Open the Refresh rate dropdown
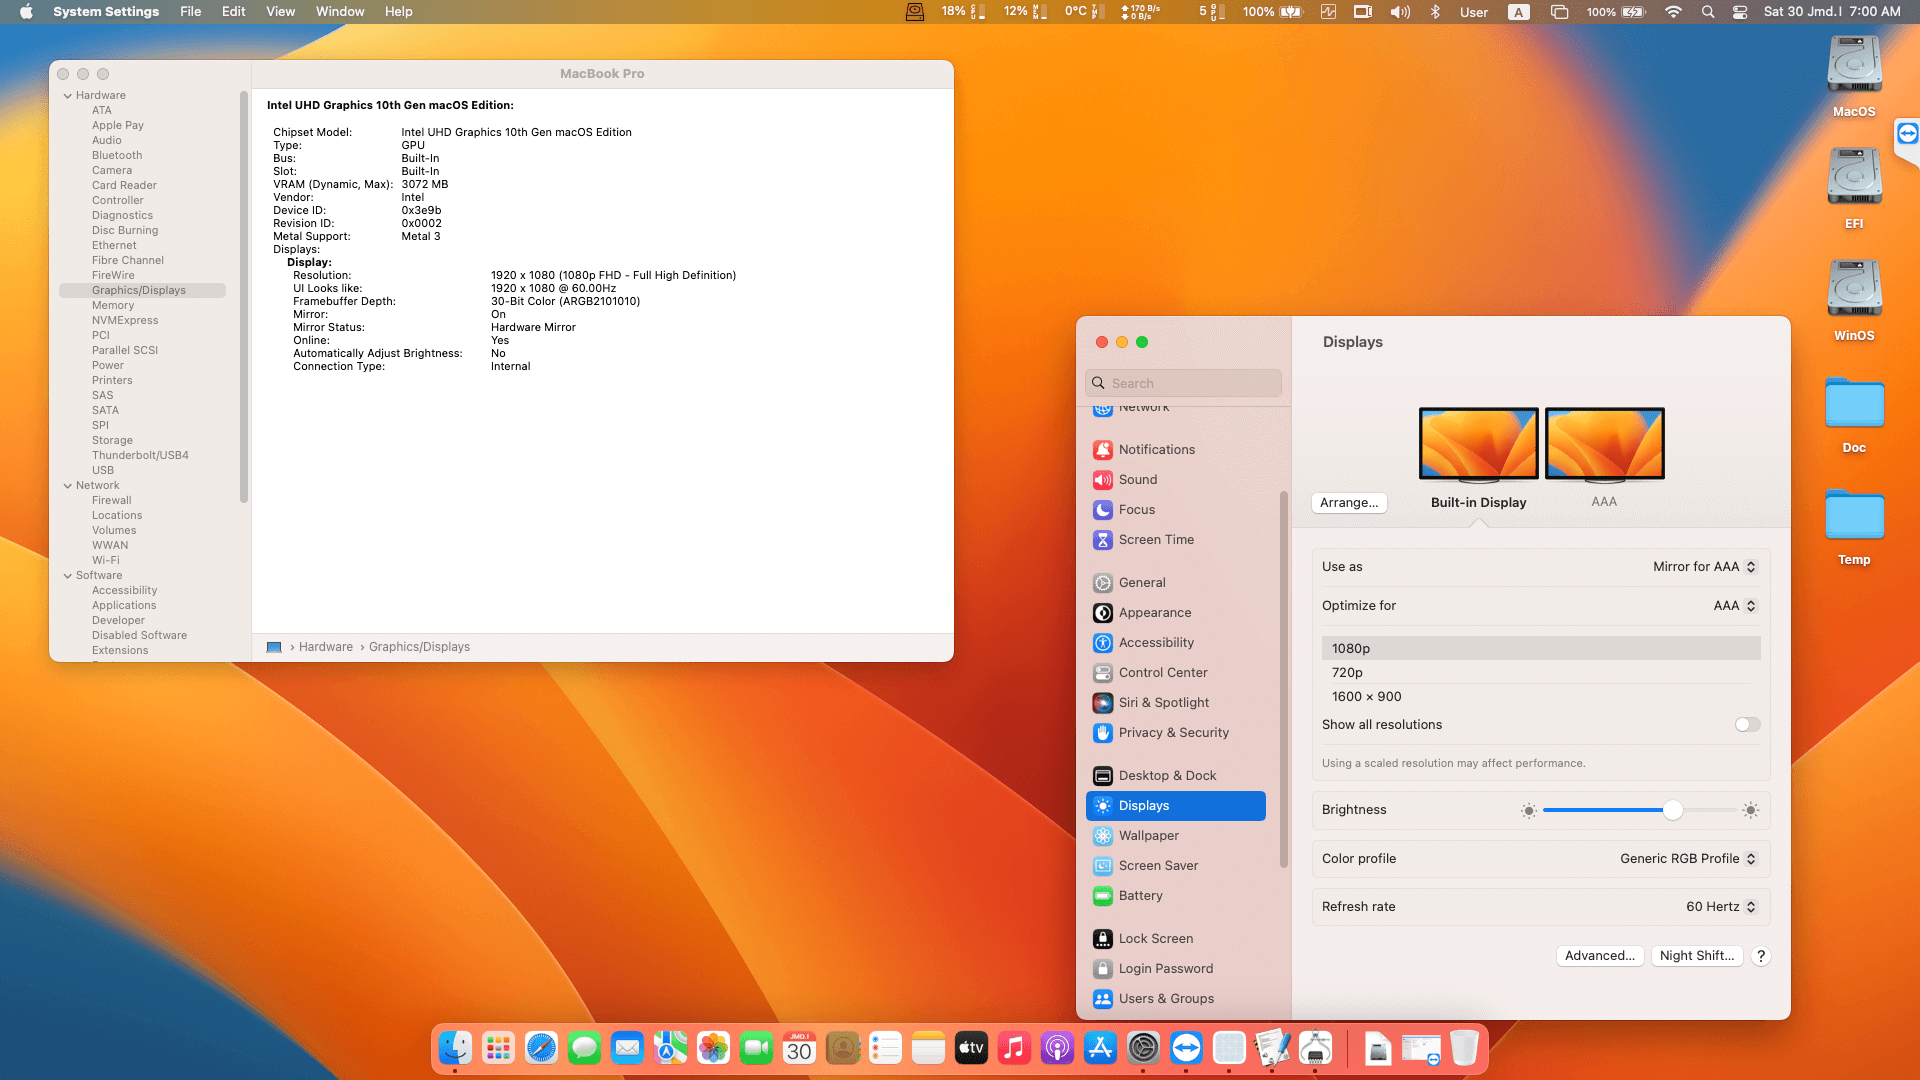This screenshot has height=1080, width=1920. (x=1720, y=907)
